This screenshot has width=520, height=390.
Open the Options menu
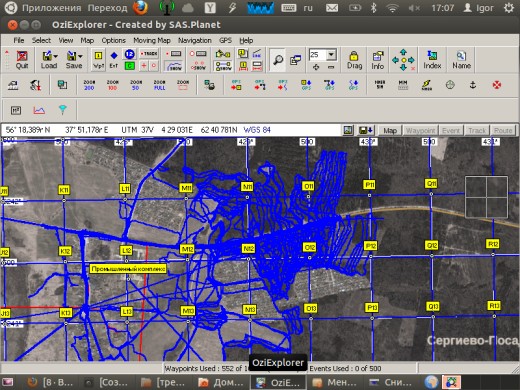[x=114, y=40]
